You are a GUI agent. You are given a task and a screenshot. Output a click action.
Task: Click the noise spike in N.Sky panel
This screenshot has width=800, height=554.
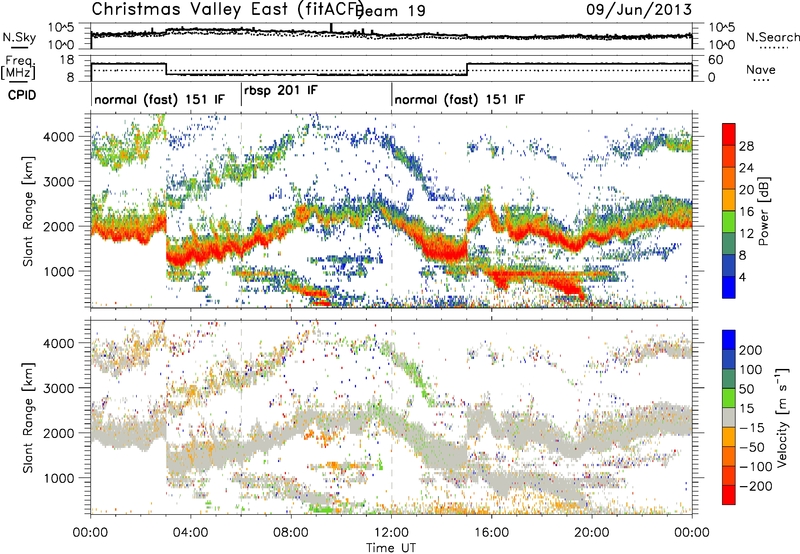[332, 28]
